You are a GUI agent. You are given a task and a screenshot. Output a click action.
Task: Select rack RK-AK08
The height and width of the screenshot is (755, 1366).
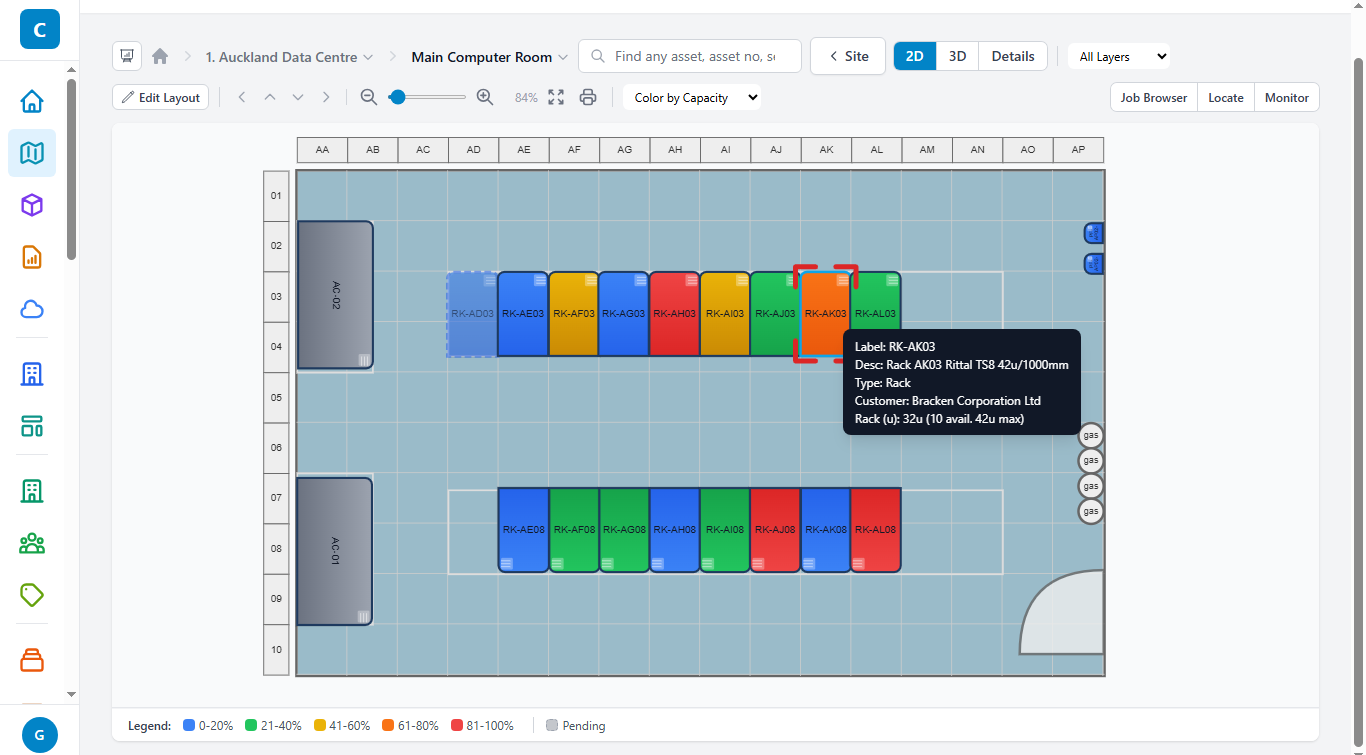pyautogui.click(x=826, y=530)
